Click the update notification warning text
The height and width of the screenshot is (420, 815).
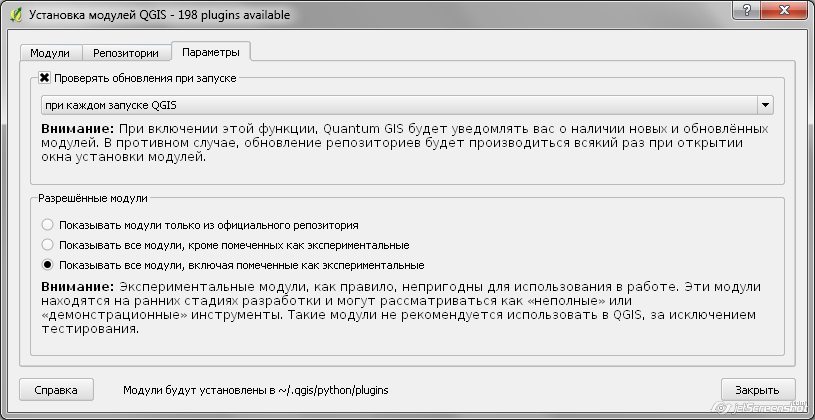click(404, 143)
